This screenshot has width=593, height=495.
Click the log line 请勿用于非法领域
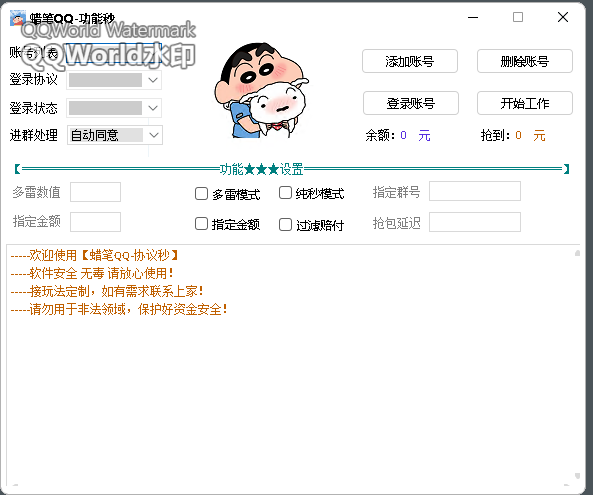119,310
